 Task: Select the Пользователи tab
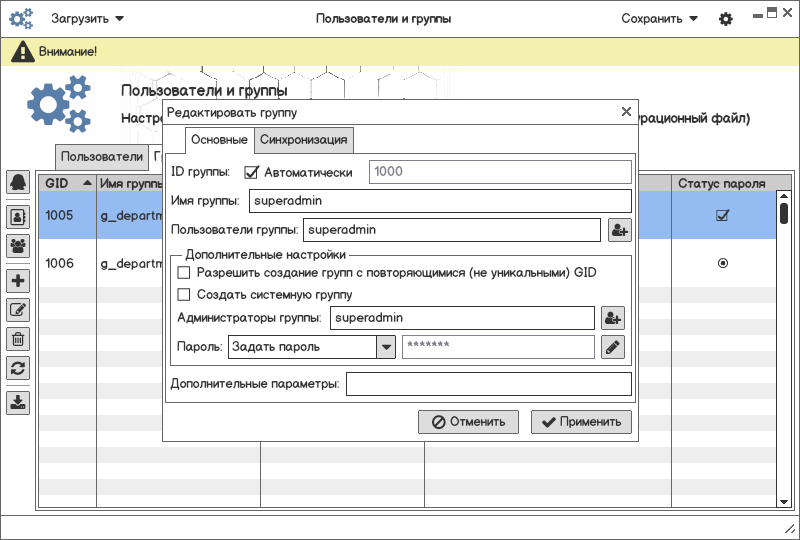101,157
